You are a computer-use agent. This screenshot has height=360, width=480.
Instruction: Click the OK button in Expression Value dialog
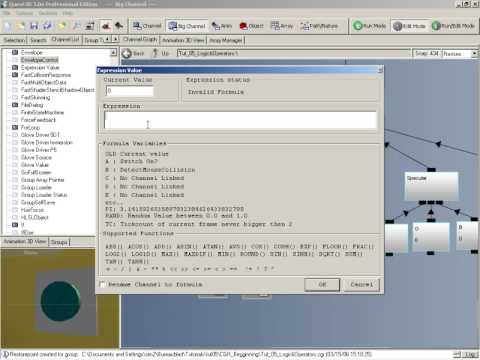(322, 285)
